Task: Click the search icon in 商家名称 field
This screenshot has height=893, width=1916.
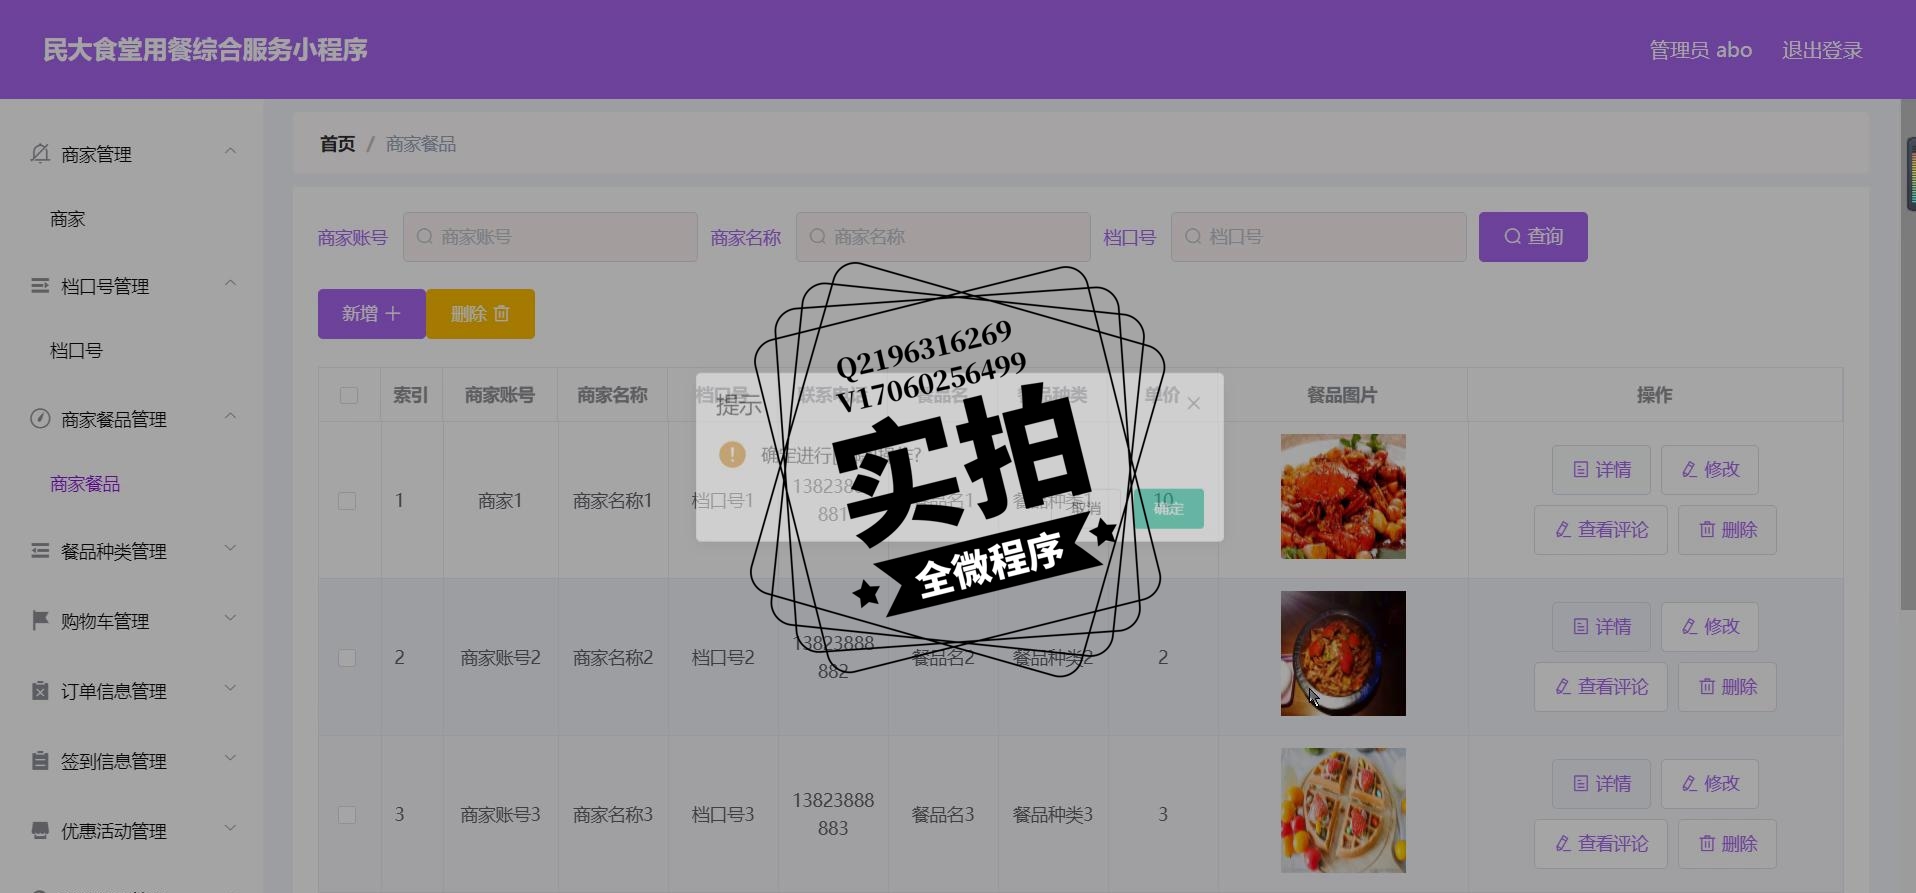Action: pyautogui.click(x=818, y=237)
